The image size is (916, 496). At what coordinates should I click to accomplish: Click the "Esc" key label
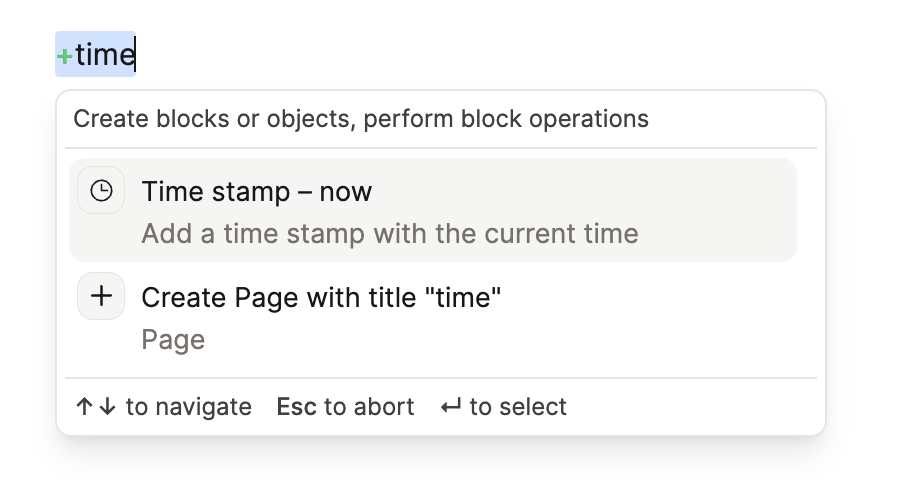[x=297, y=407]
